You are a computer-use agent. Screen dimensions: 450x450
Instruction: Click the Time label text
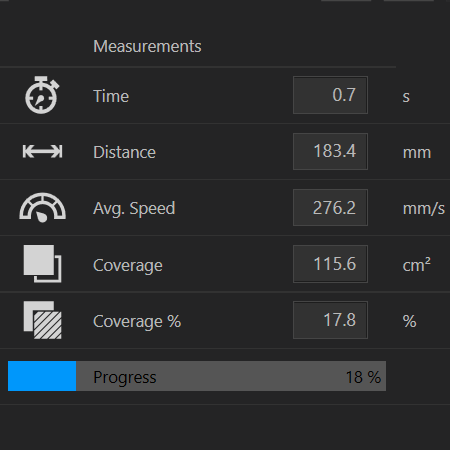coord(111,96)
